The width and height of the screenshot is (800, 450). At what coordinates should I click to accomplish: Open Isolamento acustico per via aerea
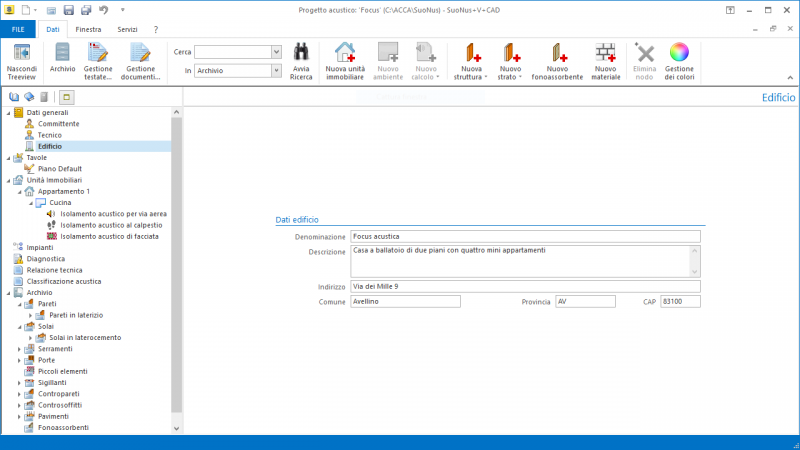(113, 214)
